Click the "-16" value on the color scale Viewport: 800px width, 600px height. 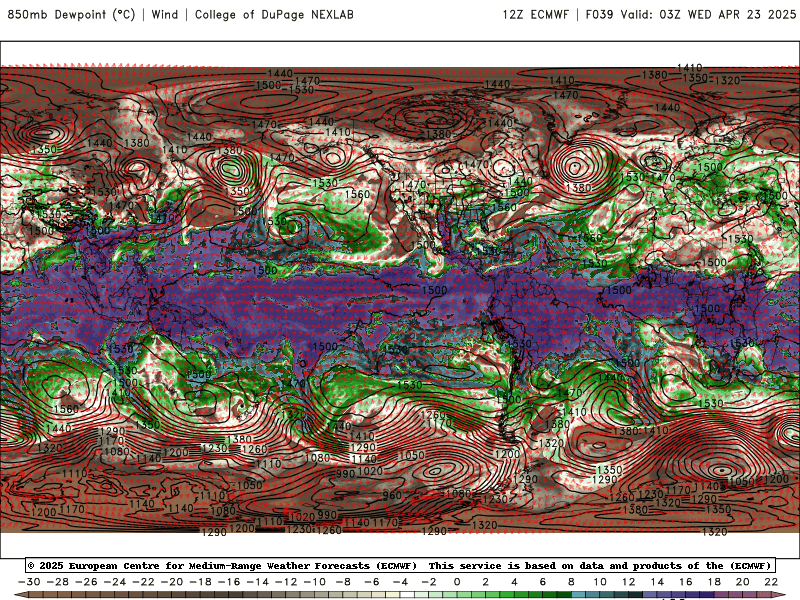pos(229,582)
